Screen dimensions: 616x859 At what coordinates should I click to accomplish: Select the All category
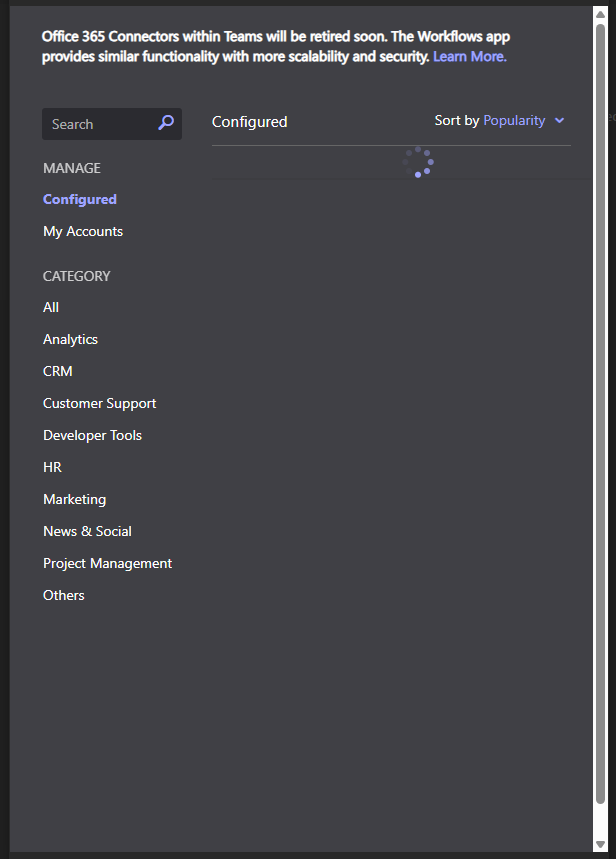click(x=50, y=307)
